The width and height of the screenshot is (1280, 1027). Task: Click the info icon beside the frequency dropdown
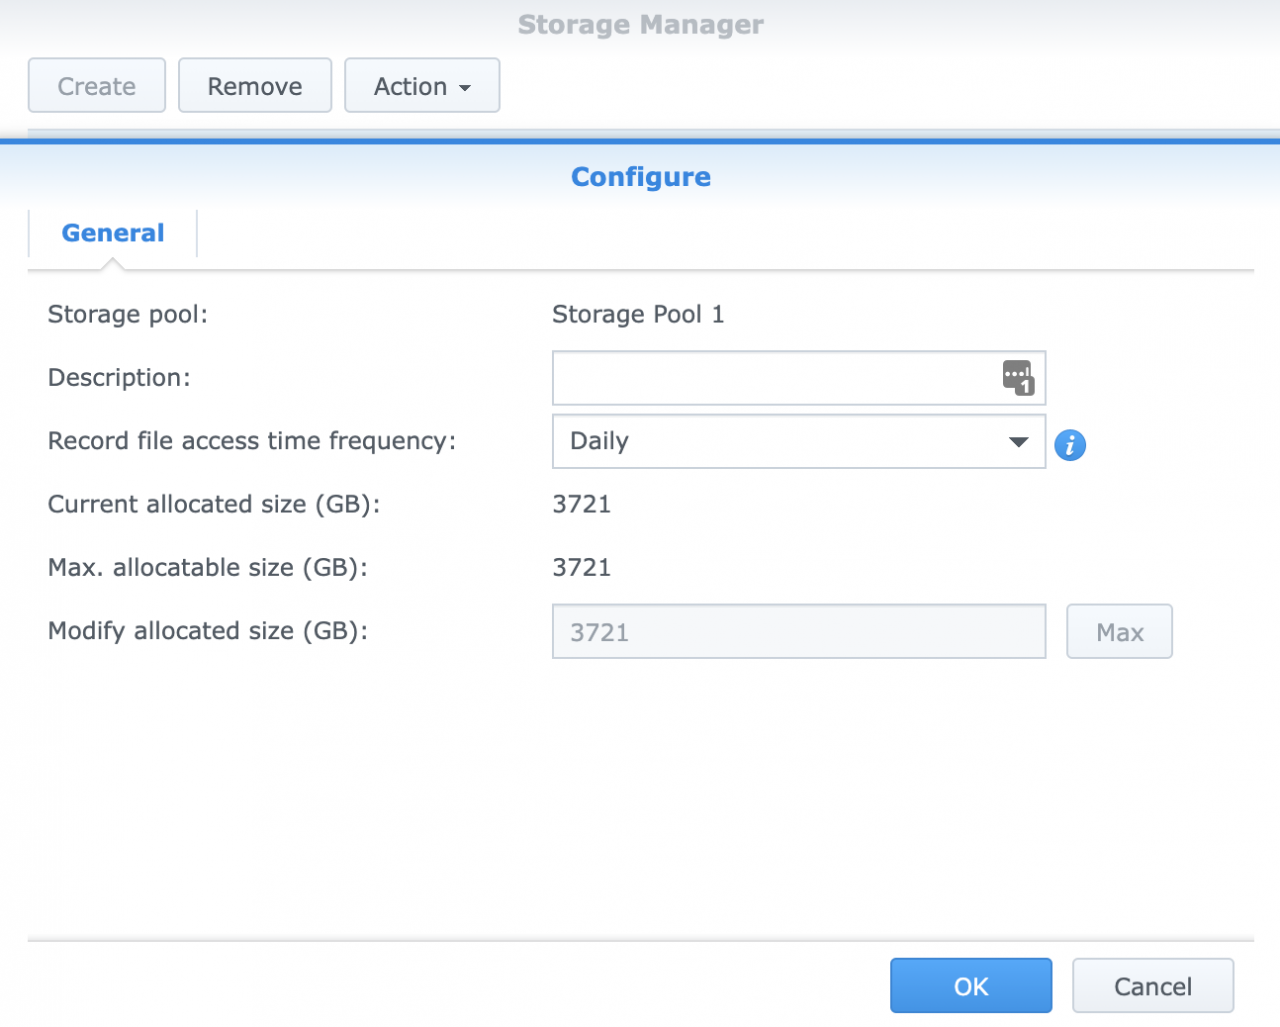click(x=1070, y=445)
